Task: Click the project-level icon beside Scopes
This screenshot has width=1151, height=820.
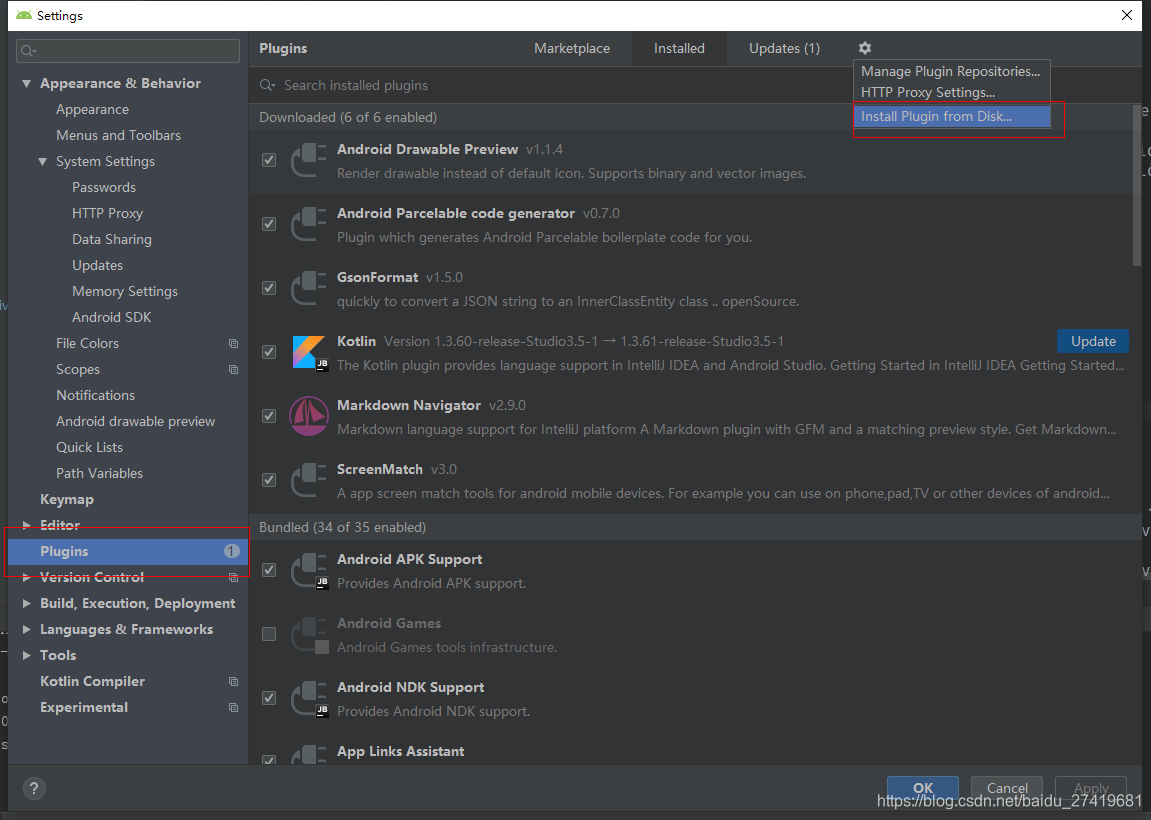Action: (x=233, y=369)
